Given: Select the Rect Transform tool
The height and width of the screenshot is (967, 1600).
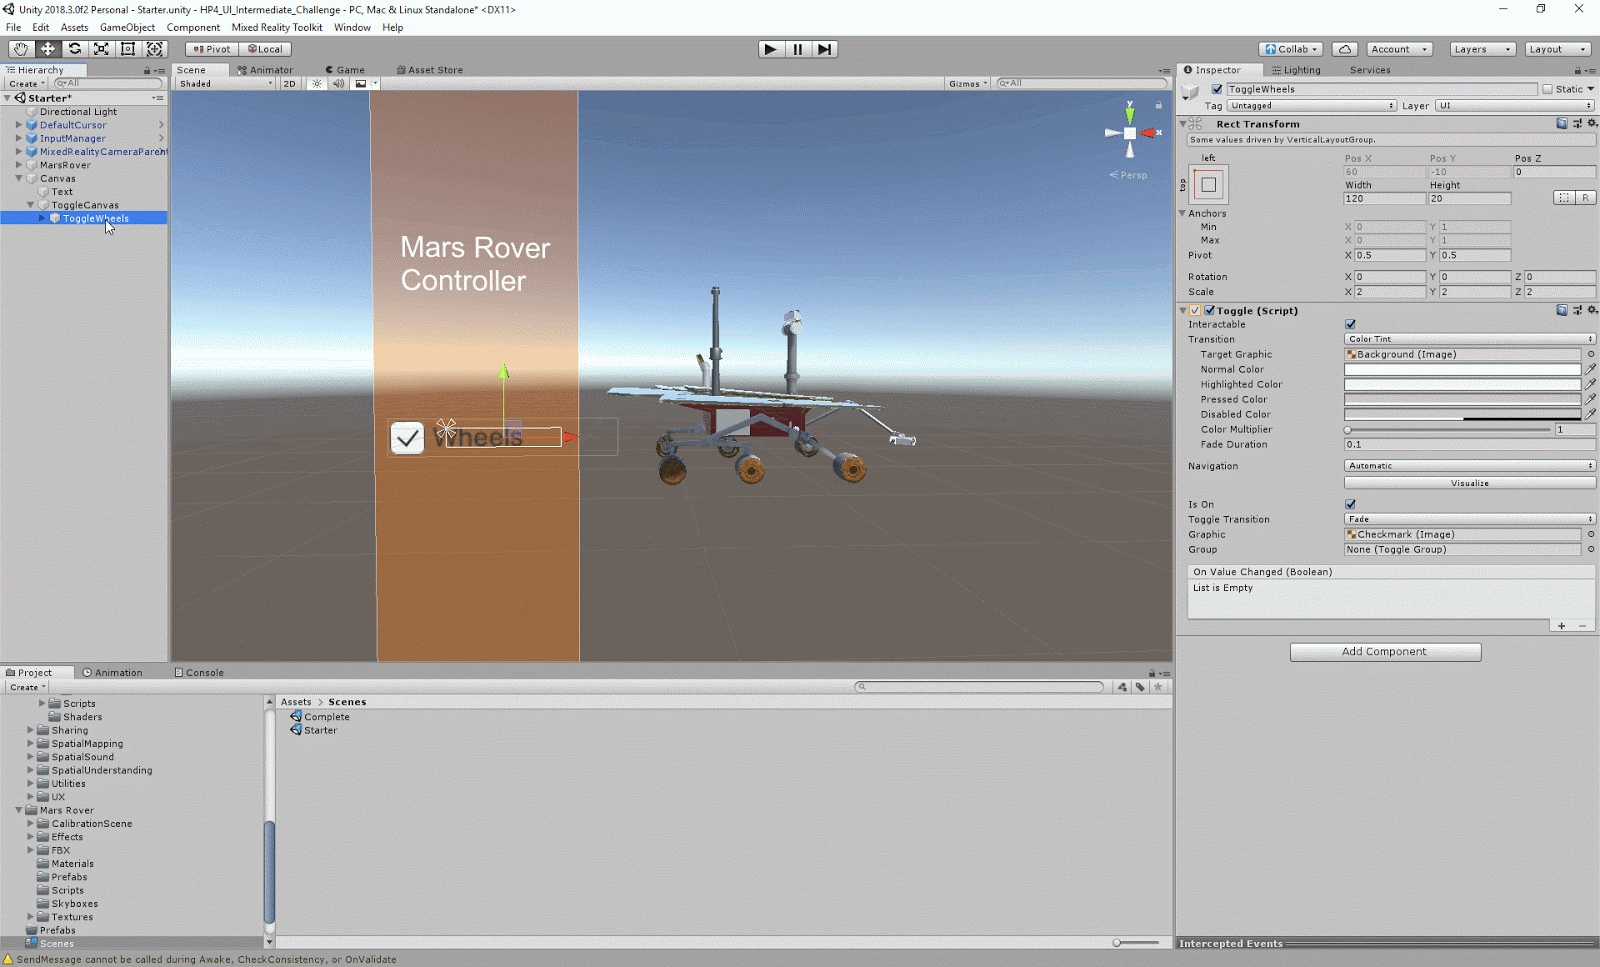Looking at the screenshot, I should 128,49.
